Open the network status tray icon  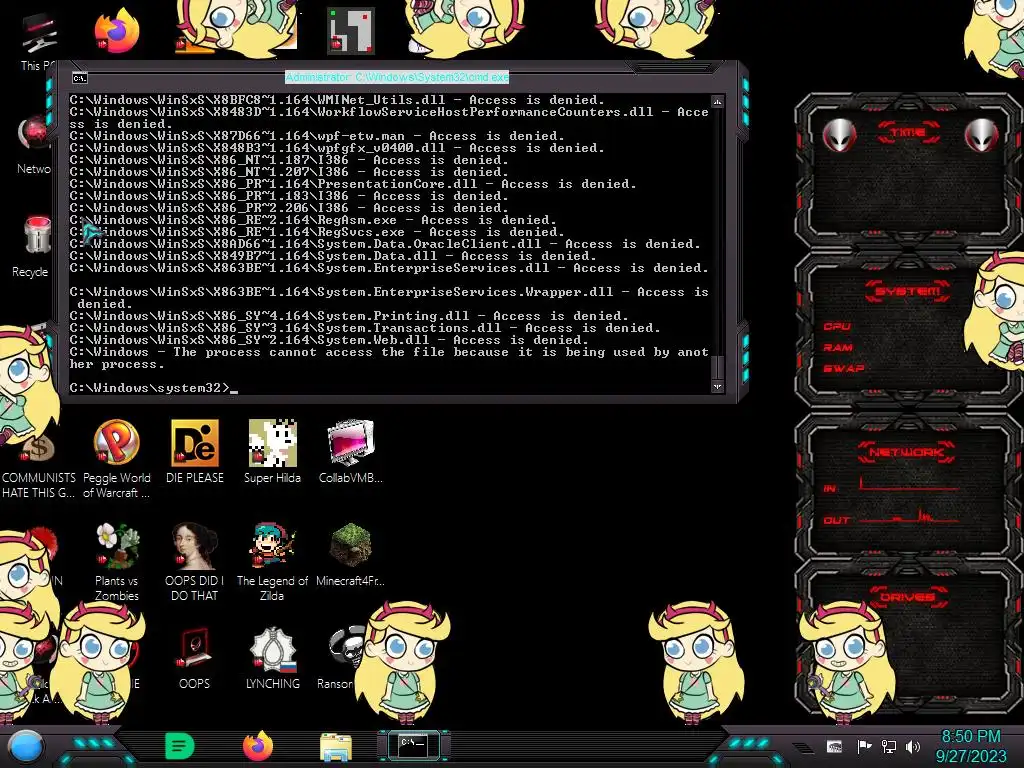coord(888,746)
